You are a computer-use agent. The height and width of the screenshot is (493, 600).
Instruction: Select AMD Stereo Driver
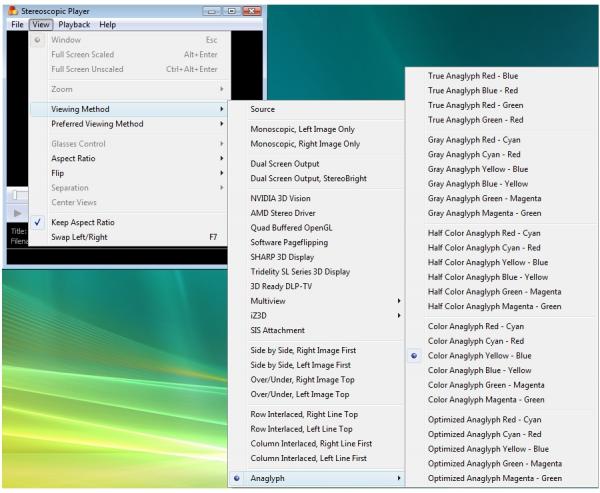pos(316,213)
